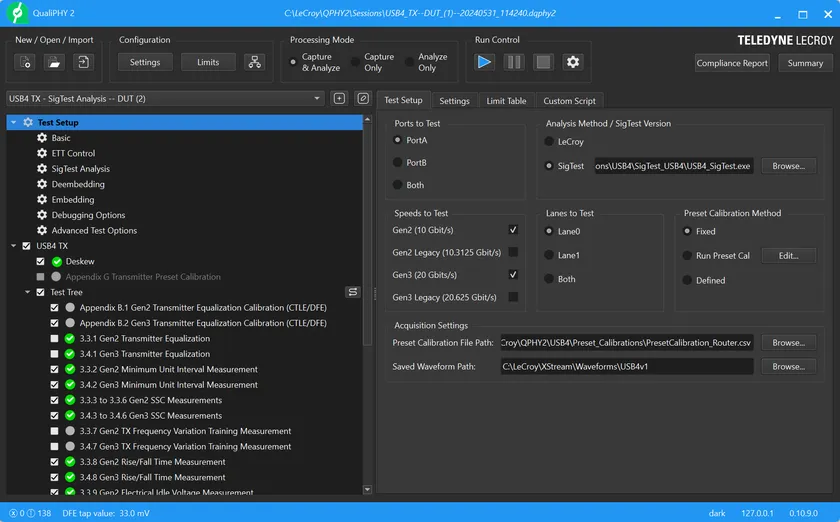Viewport: 840px width, 522px height.
Task: Open the Custom Script tab
Action: click(569, 101)
